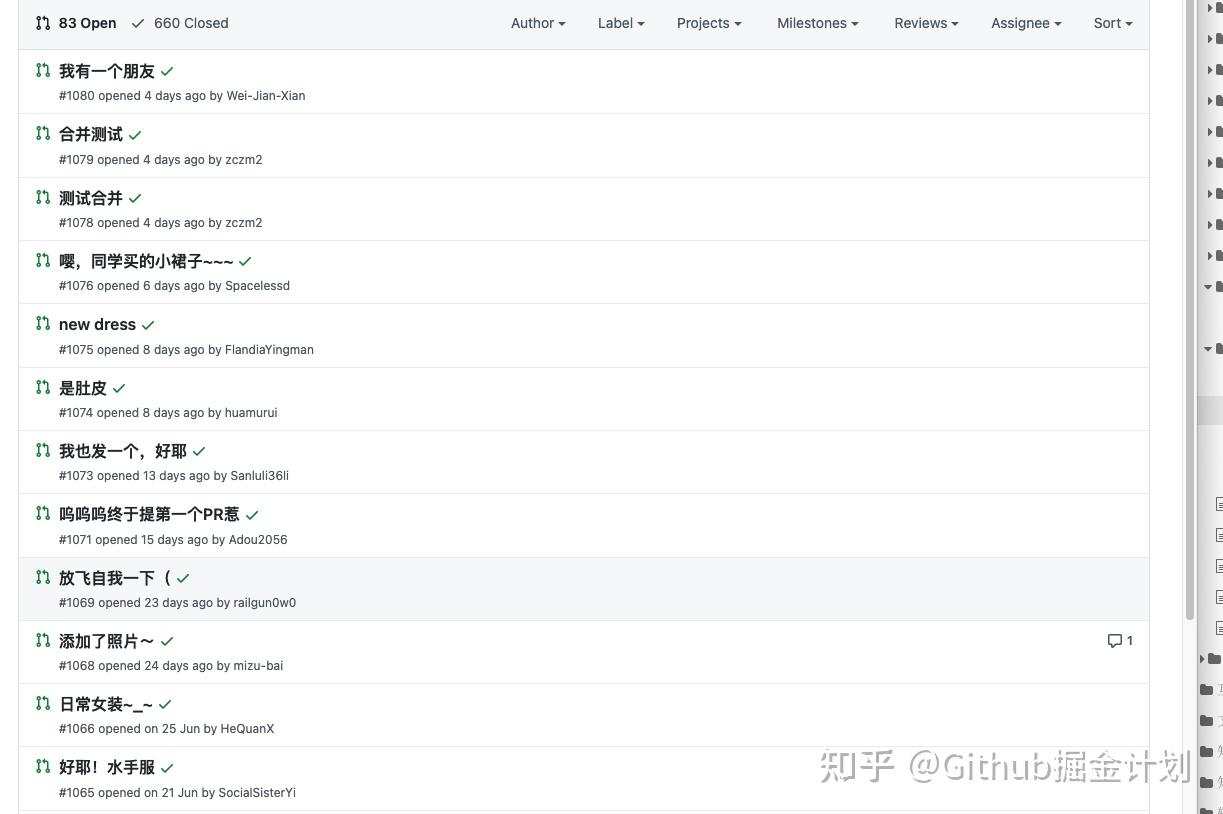Click the page's vertical scrollbar
The image size is (1223, 814).
tap(1190, 310)
